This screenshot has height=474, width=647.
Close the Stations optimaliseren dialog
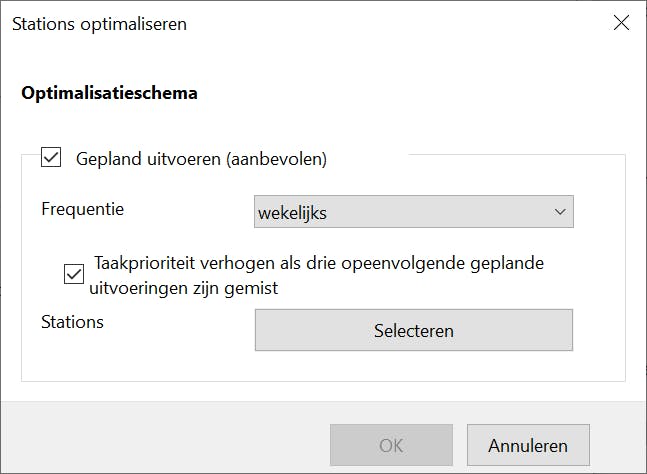pyautogui.click(x=621, y=23)
